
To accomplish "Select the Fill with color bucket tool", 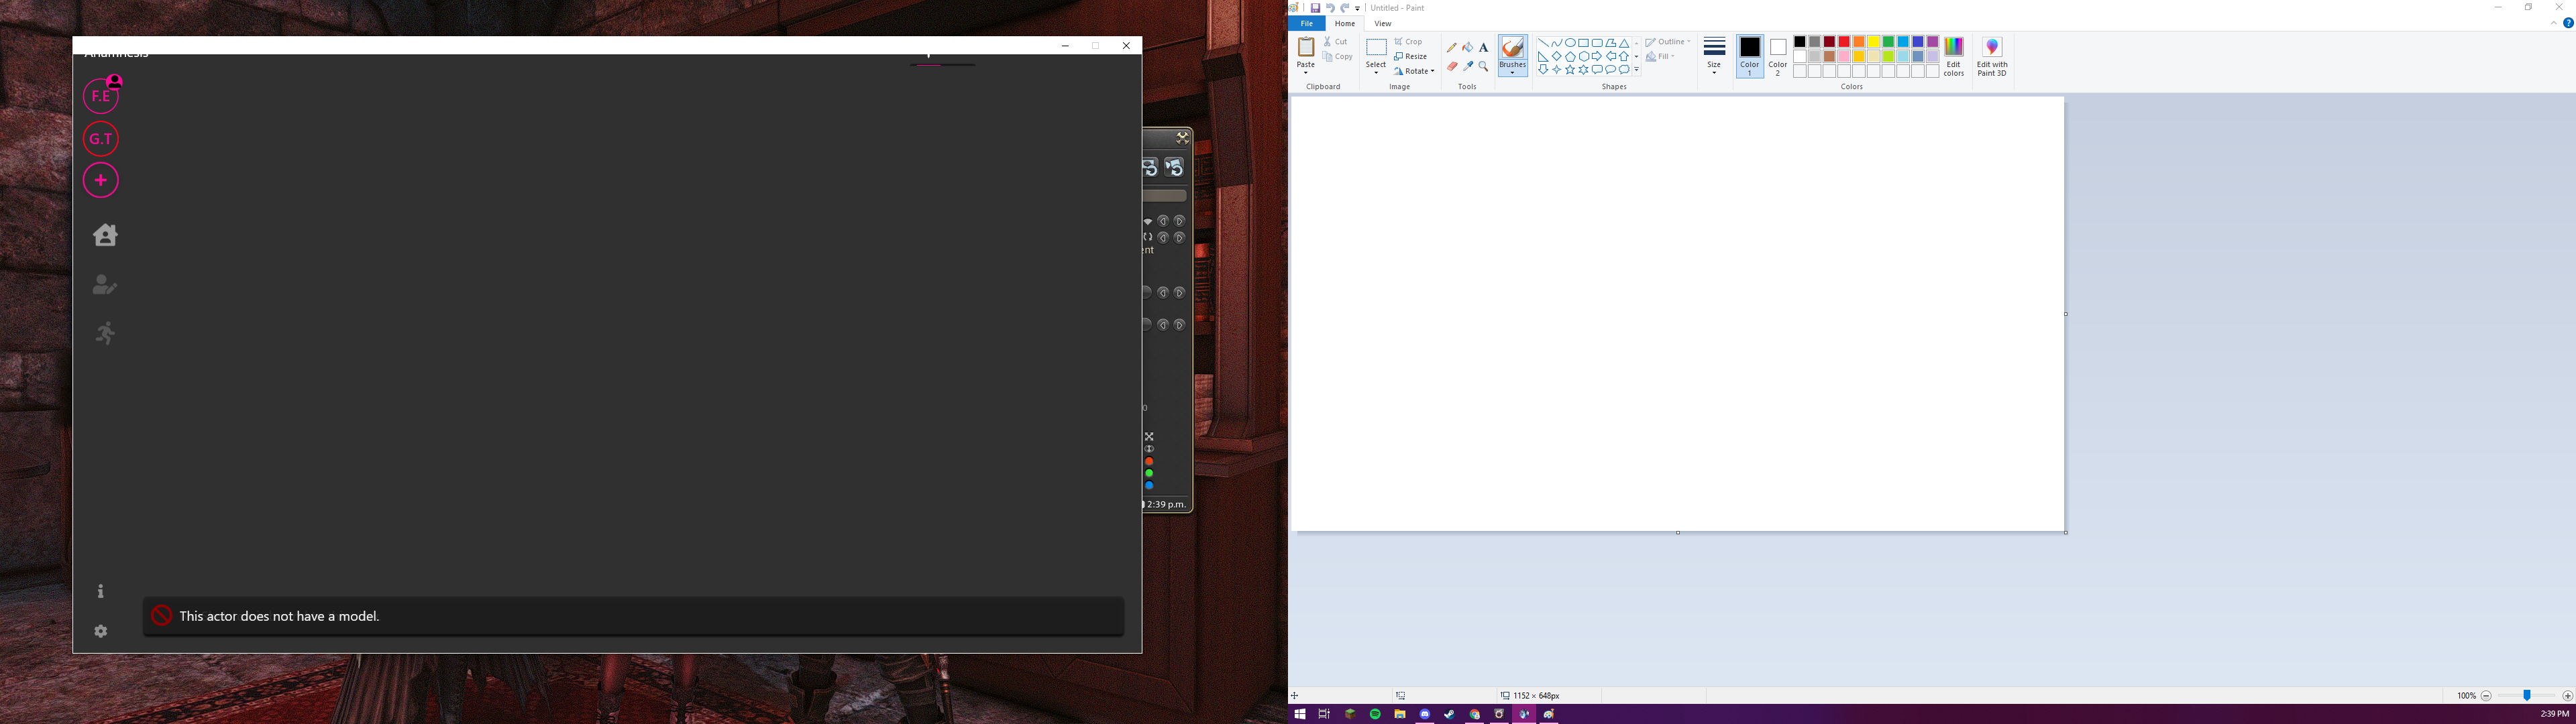I will coord(1468,47).
